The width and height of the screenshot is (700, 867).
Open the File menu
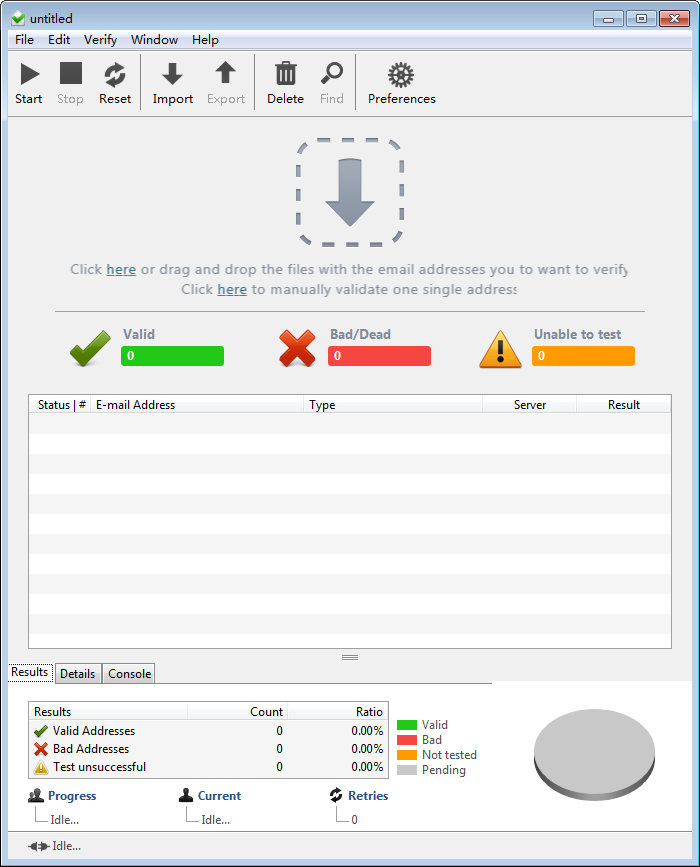24,40
